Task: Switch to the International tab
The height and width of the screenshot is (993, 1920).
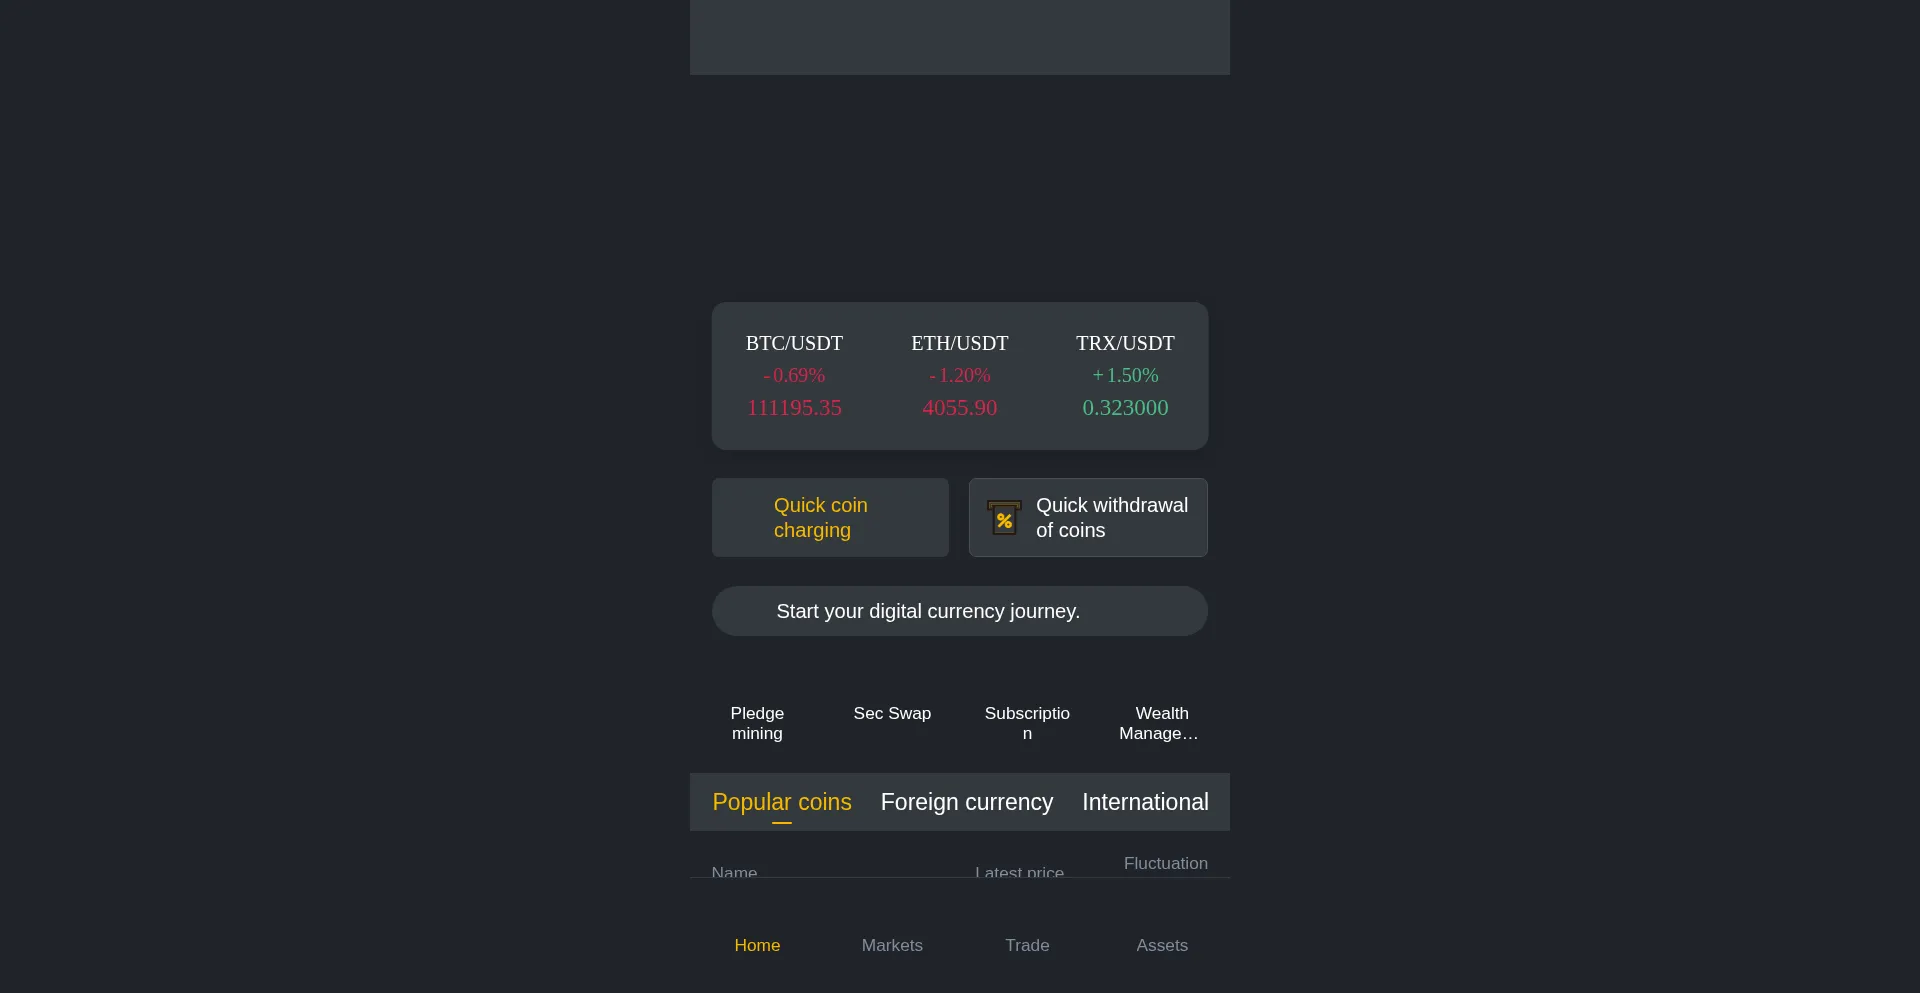Action: tap(1145, 802)
